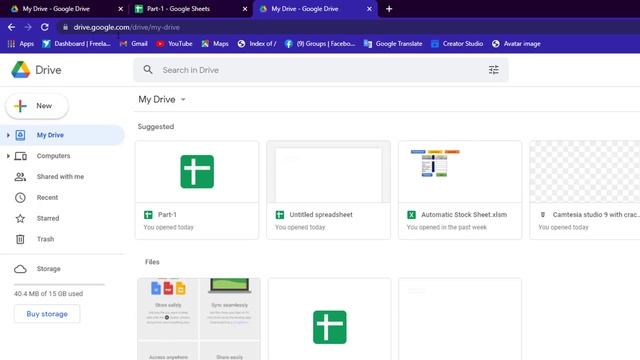Open Apps bookmark grid icon
Viewport: 640px width, 360px height.
(11, 44)
